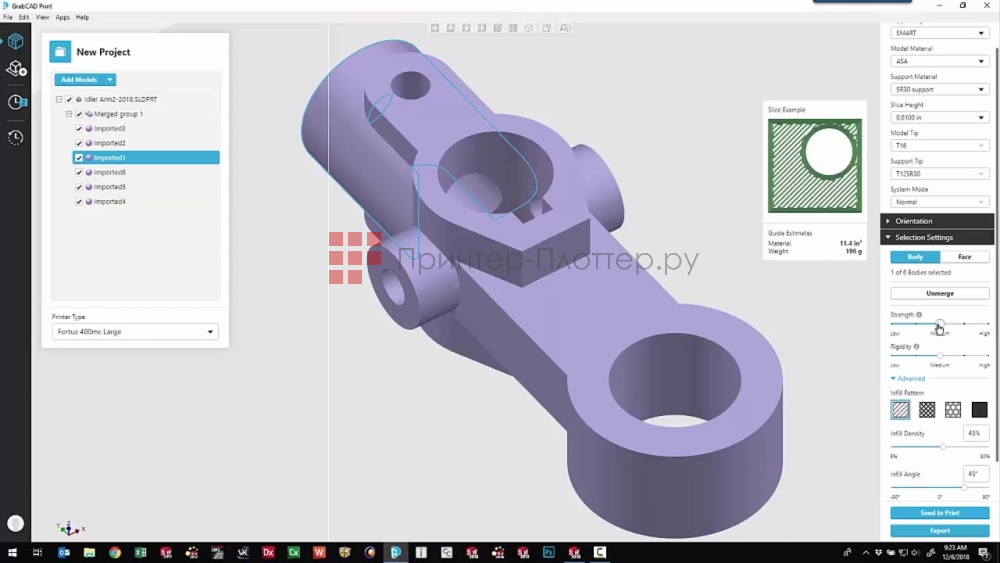Open the Support Material SR30 dropdown
The image size is (1000, 563).
point(940,89)
